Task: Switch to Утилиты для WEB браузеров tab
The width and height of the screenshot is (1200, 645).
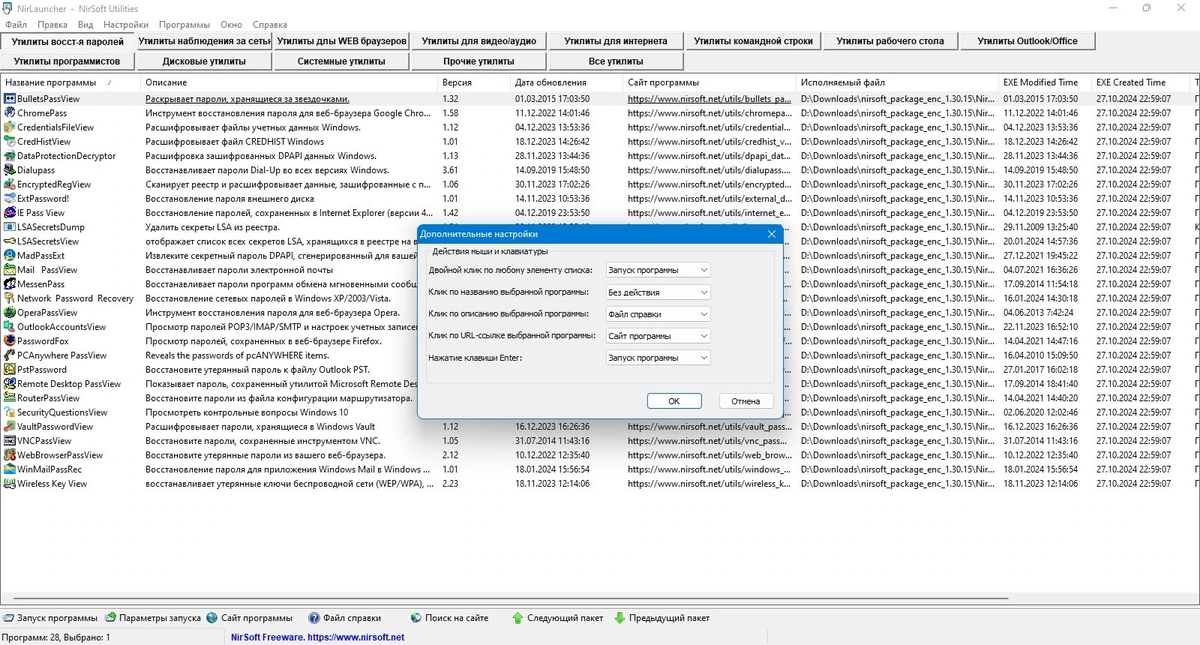Action: [x=341, y=41]
